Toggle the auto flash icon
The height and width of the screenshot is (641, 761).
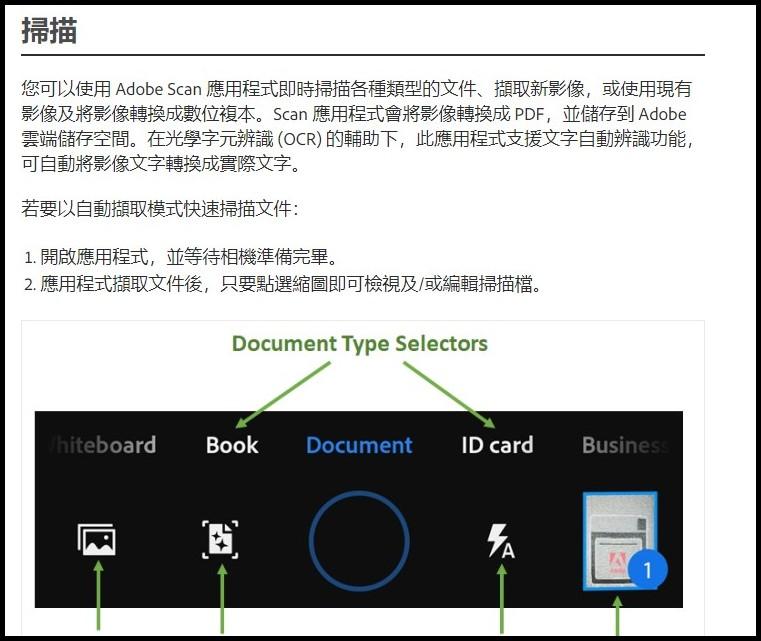tap(500, 541)
